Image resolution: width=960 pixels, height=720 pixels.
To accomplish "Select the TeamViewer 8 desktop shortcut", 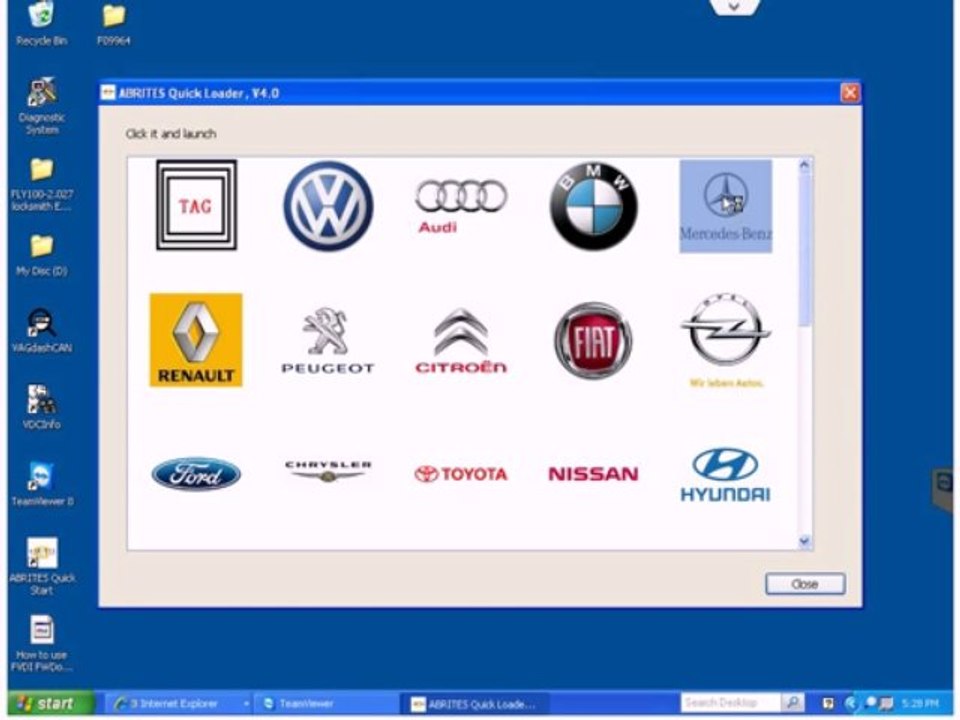I will [x=42, y=484].
